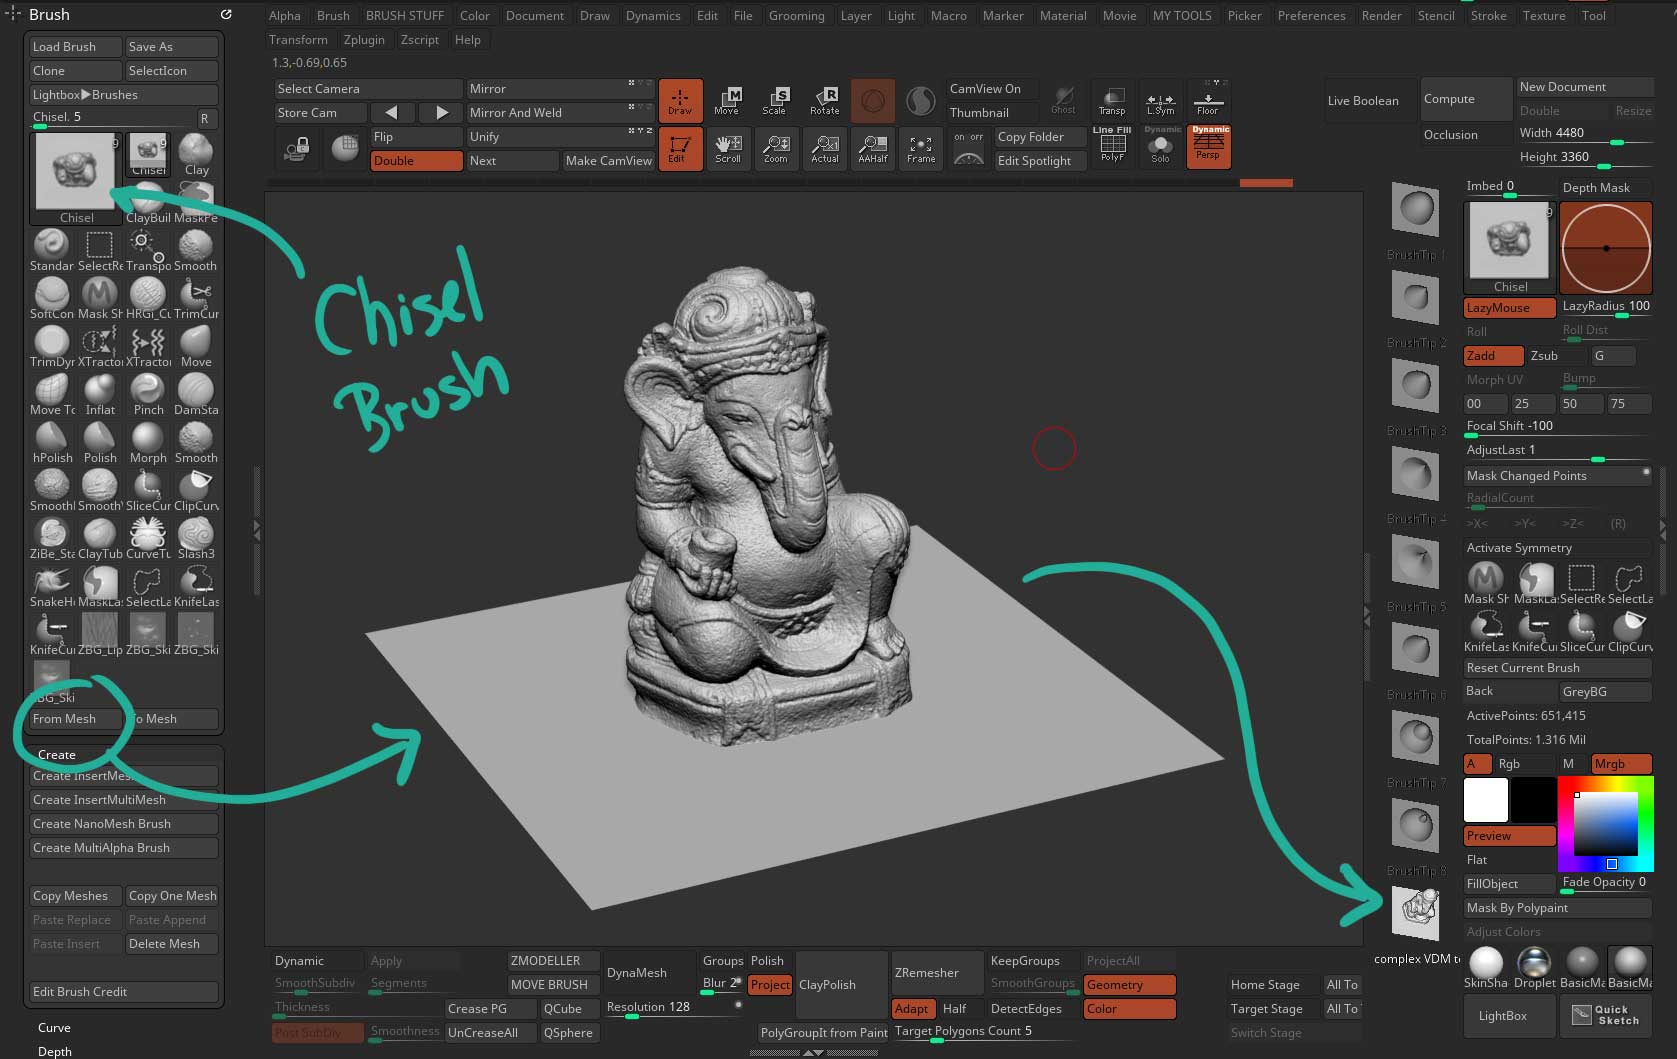Toggle Solo mode
This screenshot has height=1059, width=1677.
tap(1161, 147)
